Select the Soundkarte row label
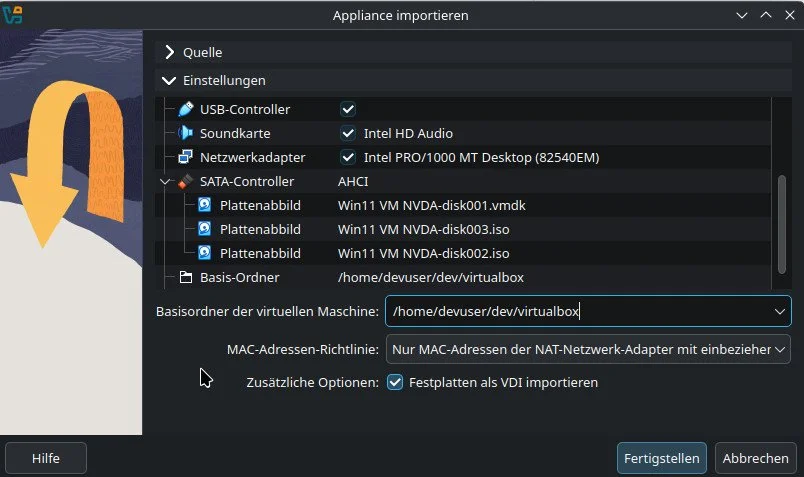 click(x=235, y=133)
